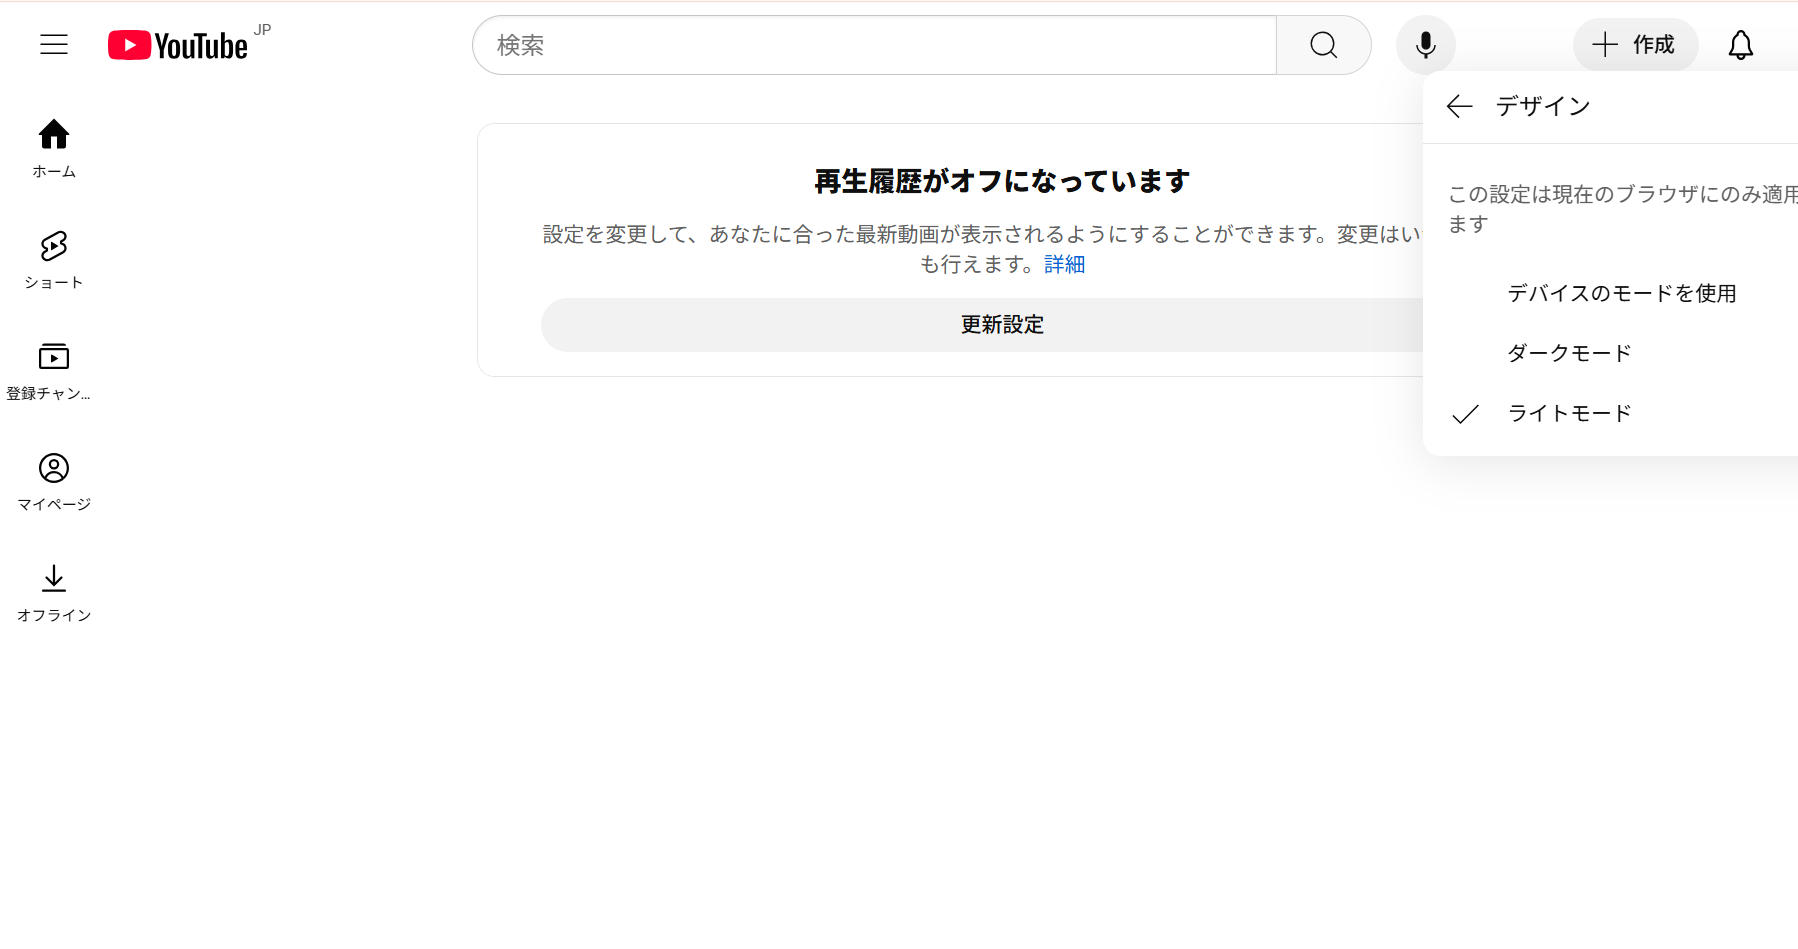
Task: Select the checked ライトモード option
Action: coord(1569,413)
